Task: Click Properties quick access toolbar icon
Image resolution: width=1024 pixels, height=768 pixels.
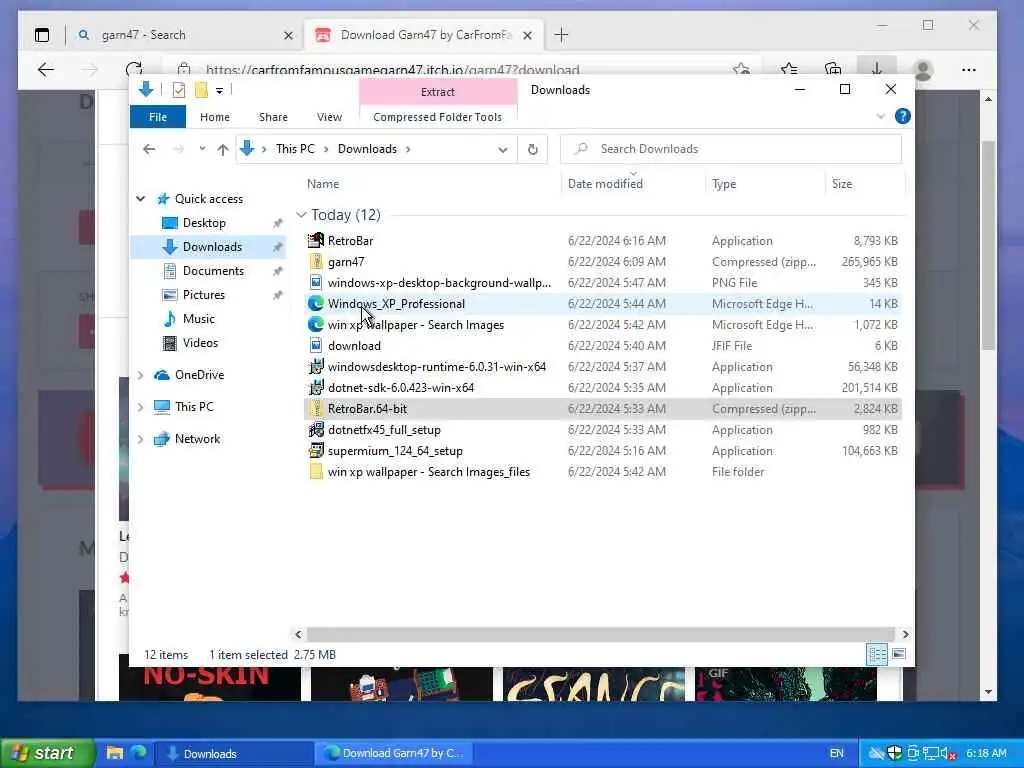Action: click(x=178, y=90)
